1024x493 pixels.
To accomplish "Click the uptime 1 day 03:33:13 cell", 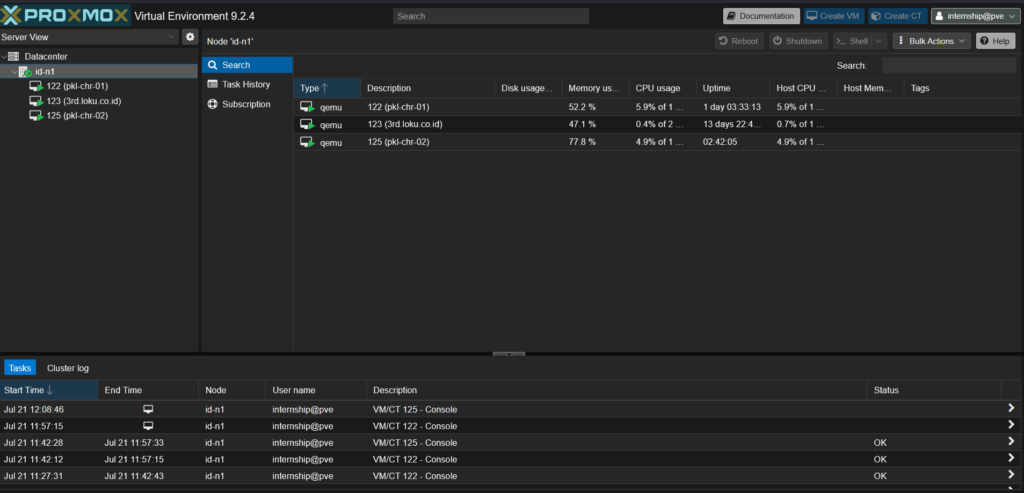I will pyautogui.click(x=732, y=107).
